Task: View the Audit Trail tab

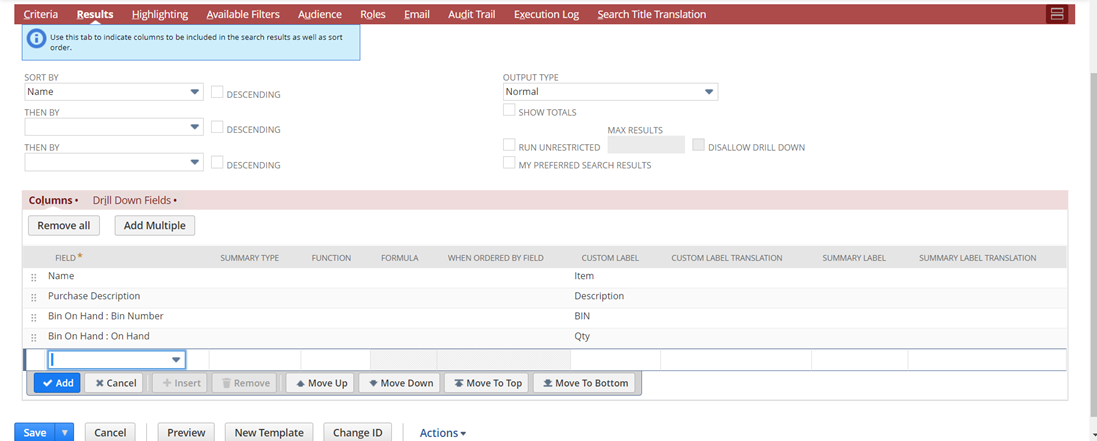Action: click(x=472, y=14)
